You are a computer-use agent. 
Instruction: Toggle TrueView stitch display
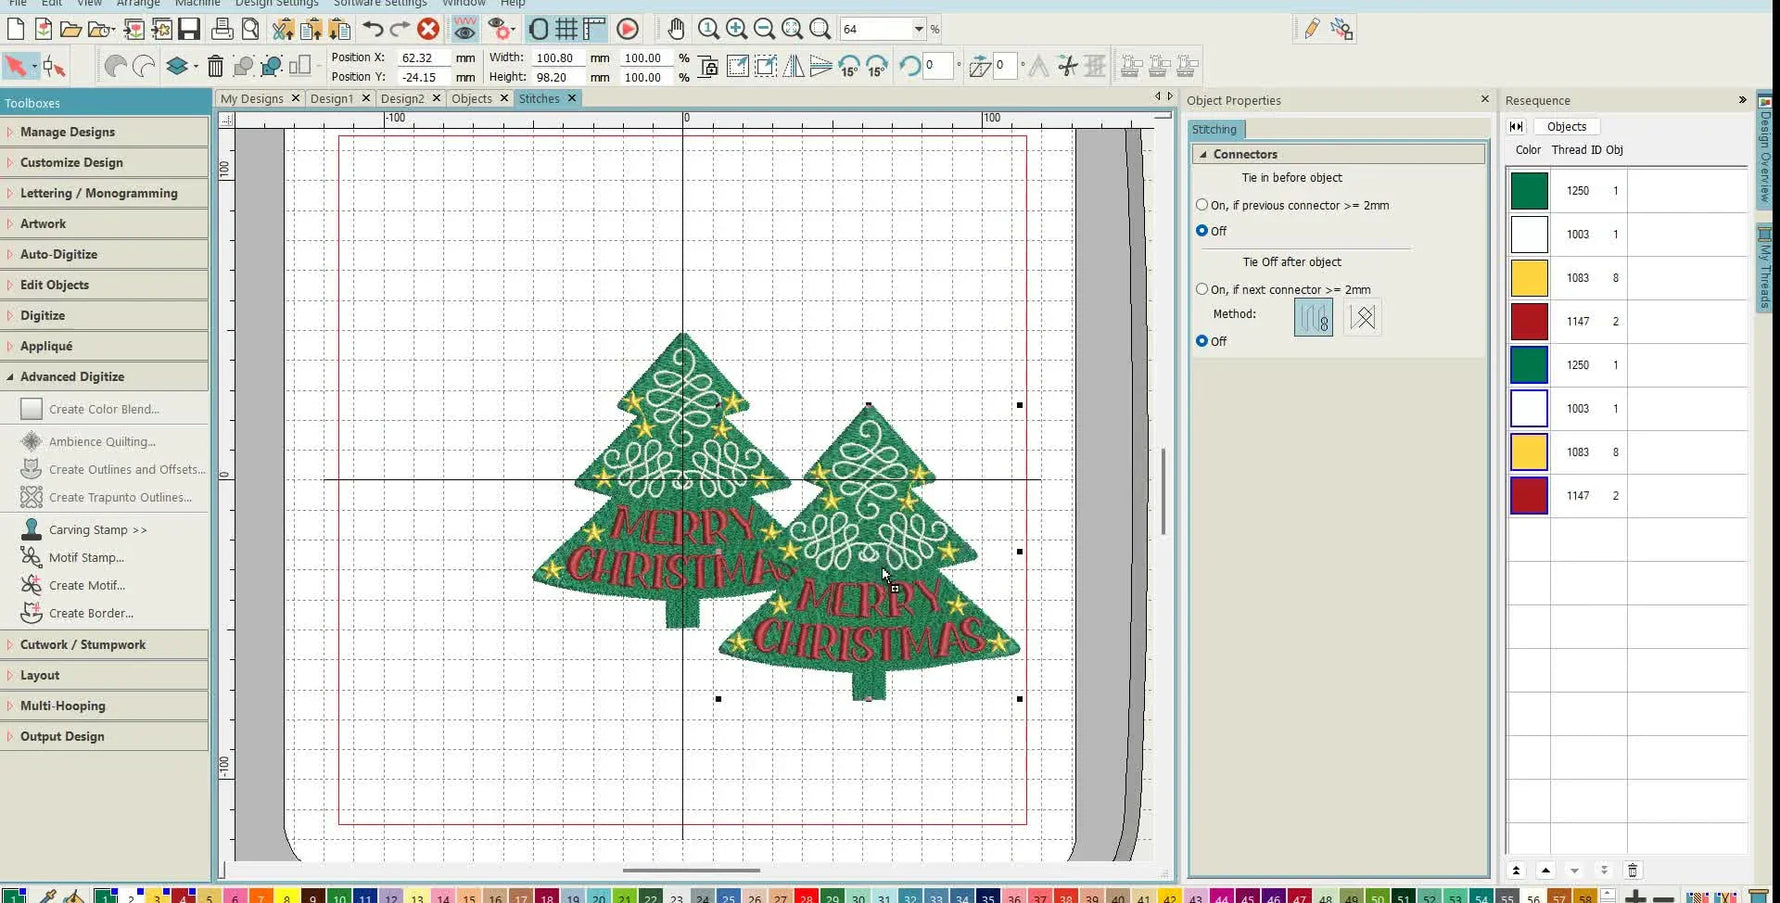click(x=465, y=29)
